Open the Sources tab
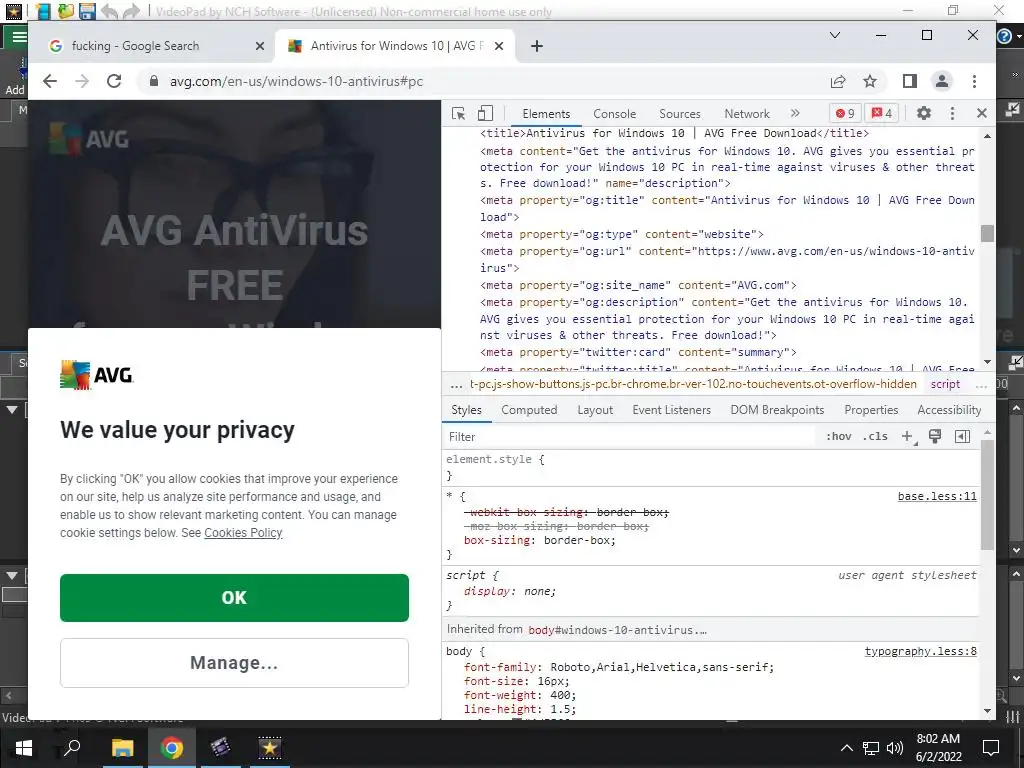Screen dimensions: 1024x768 pyautogui.click(x=679, y=114)
